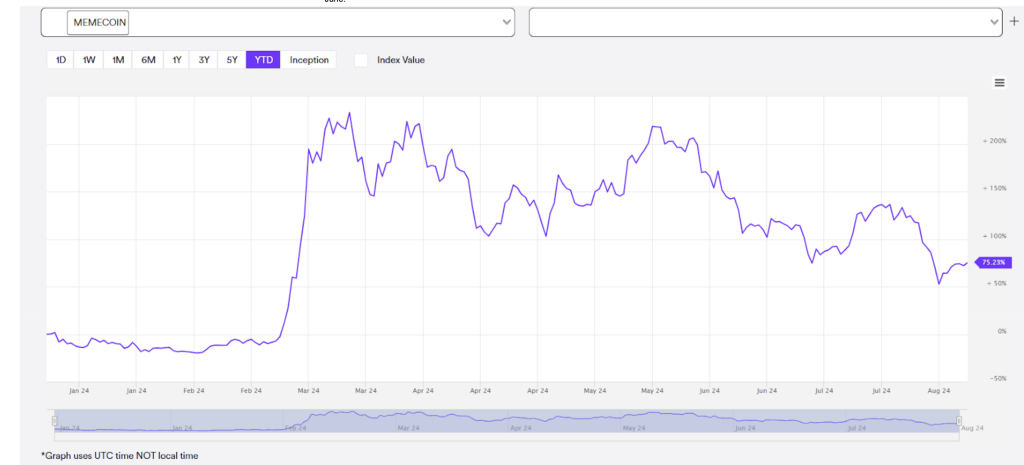Select the 1Y time range
Screen dimensions: 1024x465
coord(177,60)
